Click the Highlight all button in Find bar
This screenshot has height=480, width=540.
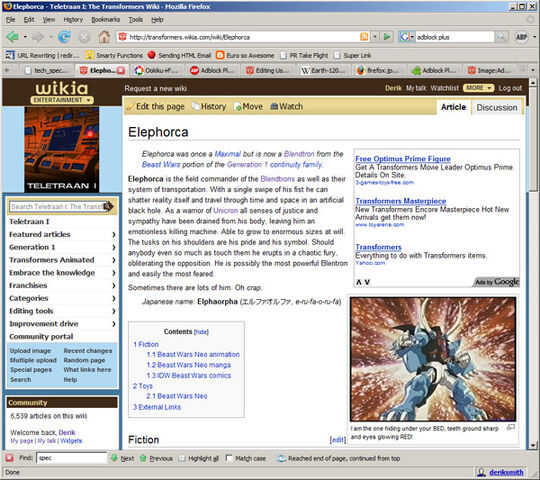tap(198, 458)
